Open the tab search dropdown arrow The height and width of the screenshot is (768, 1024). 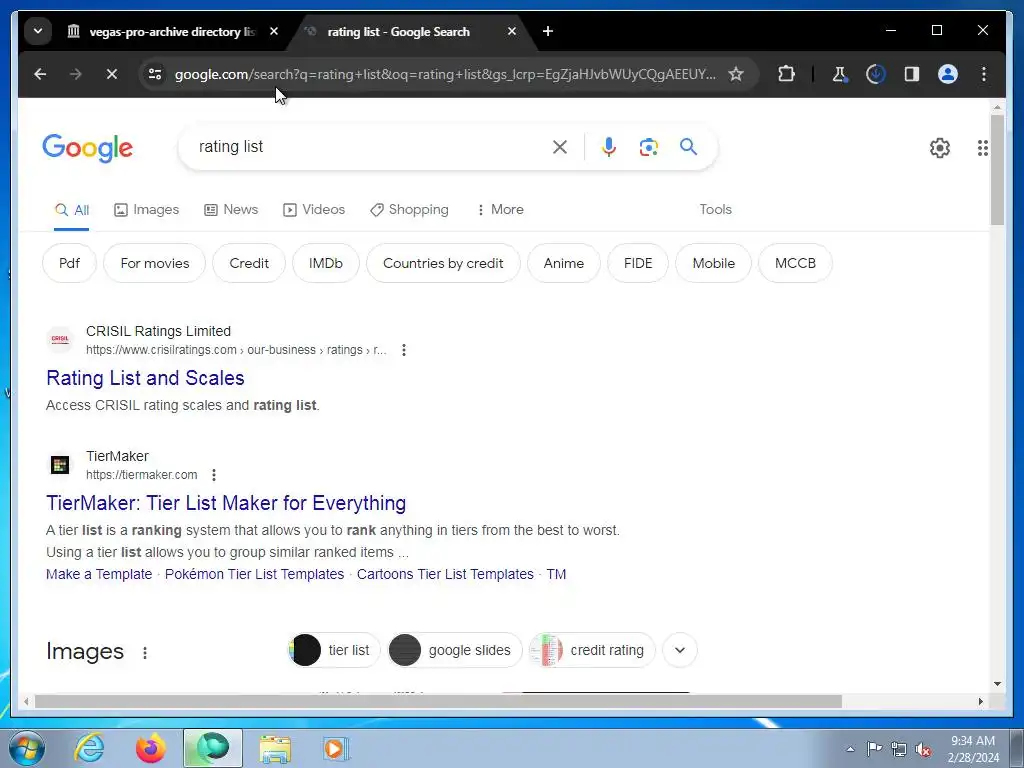(38, 31)
